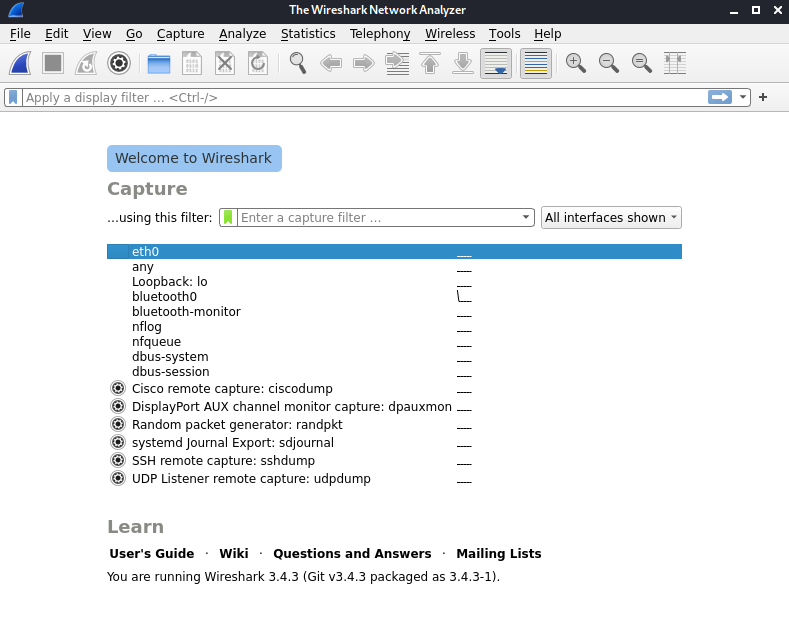Image resolution: width=789 pixels, height=617 pixels.
Task: Click the stop capture square icon
Action: (53, 63)
